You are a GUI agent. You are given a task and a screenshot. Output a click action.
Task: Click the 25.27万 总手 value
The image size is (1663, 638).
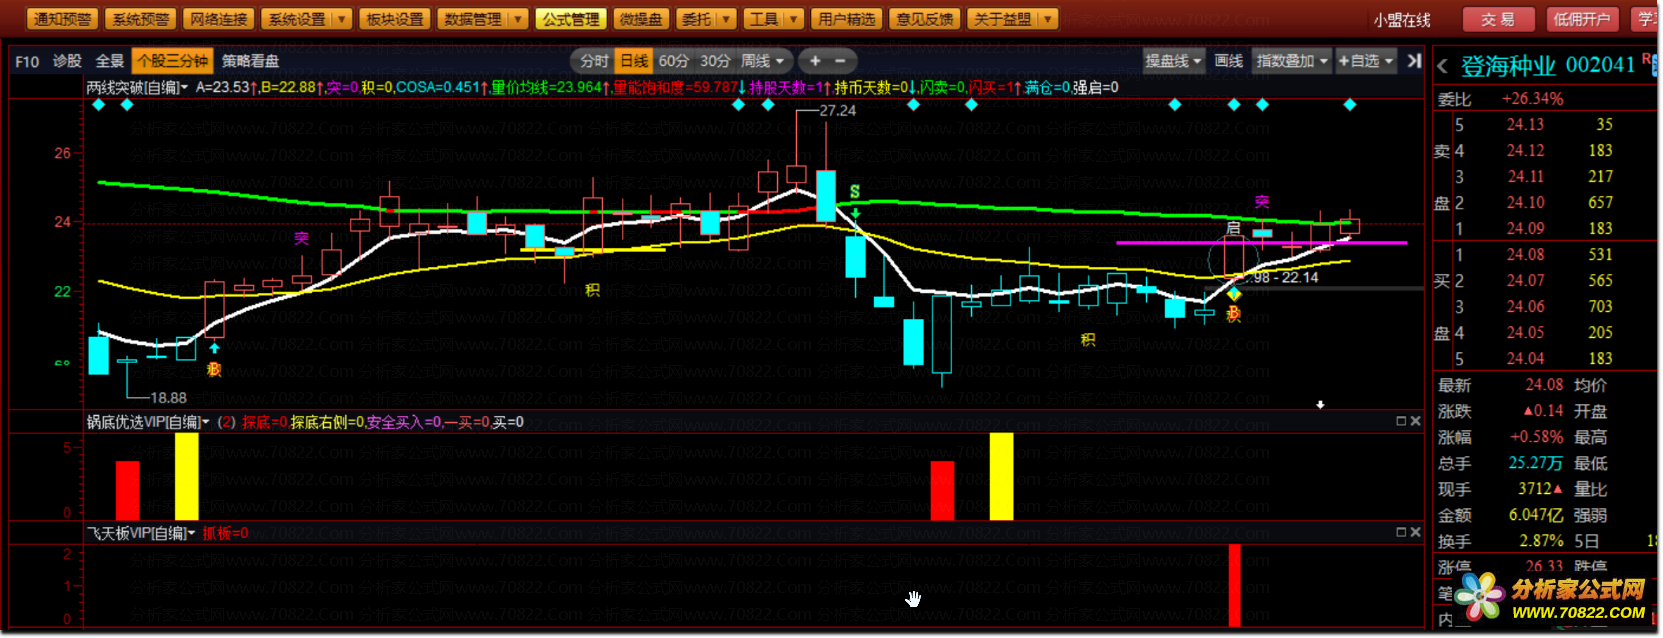coord(1535,463)
